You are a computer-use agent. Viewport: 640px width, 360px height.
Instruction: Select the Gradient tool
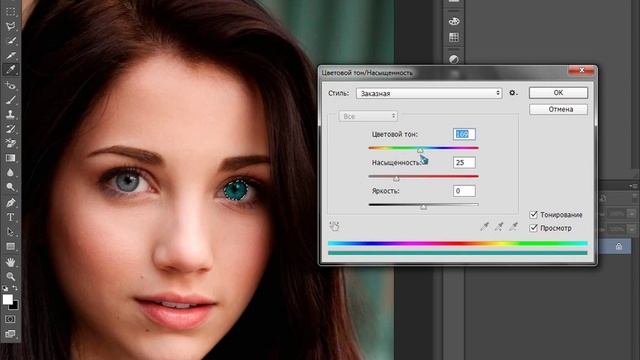[11, 158]
